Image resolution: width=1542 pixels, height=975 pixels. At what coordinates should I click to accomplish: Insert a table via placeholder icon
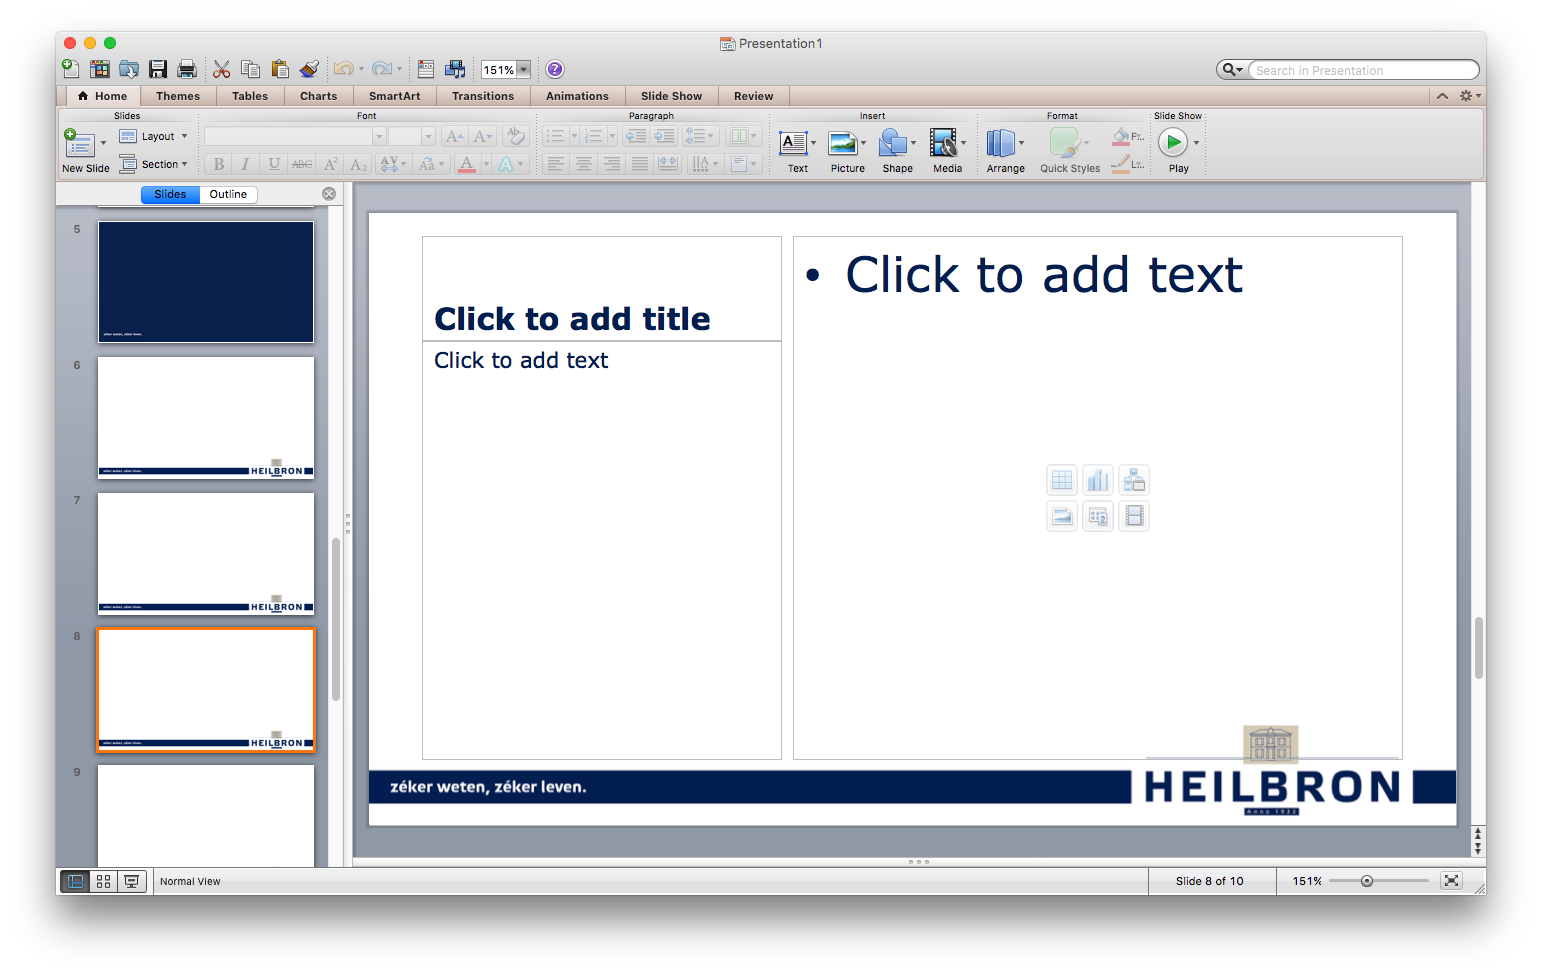[1062, 481]
